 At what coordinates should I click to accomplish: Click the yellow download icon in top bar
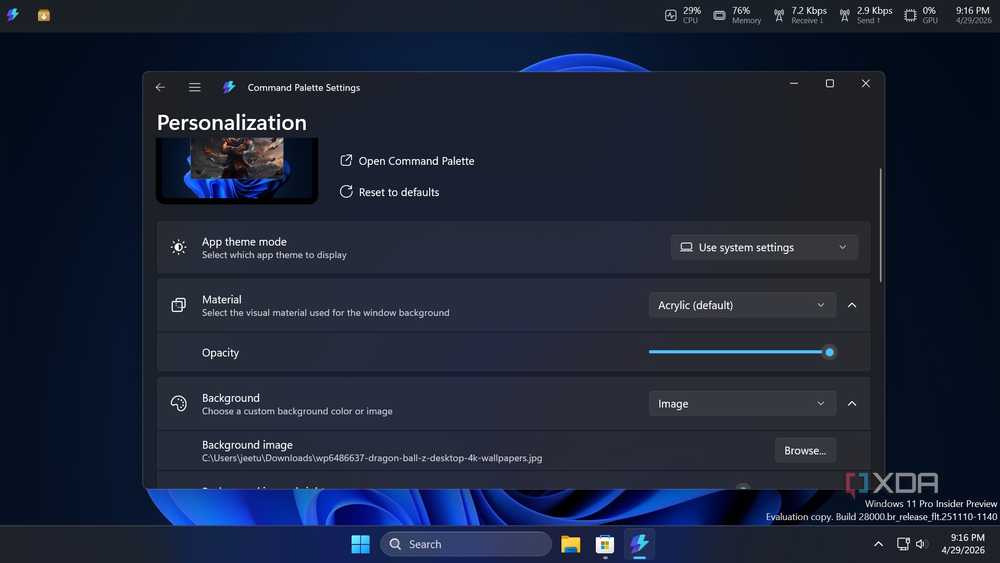click(43, 15)
